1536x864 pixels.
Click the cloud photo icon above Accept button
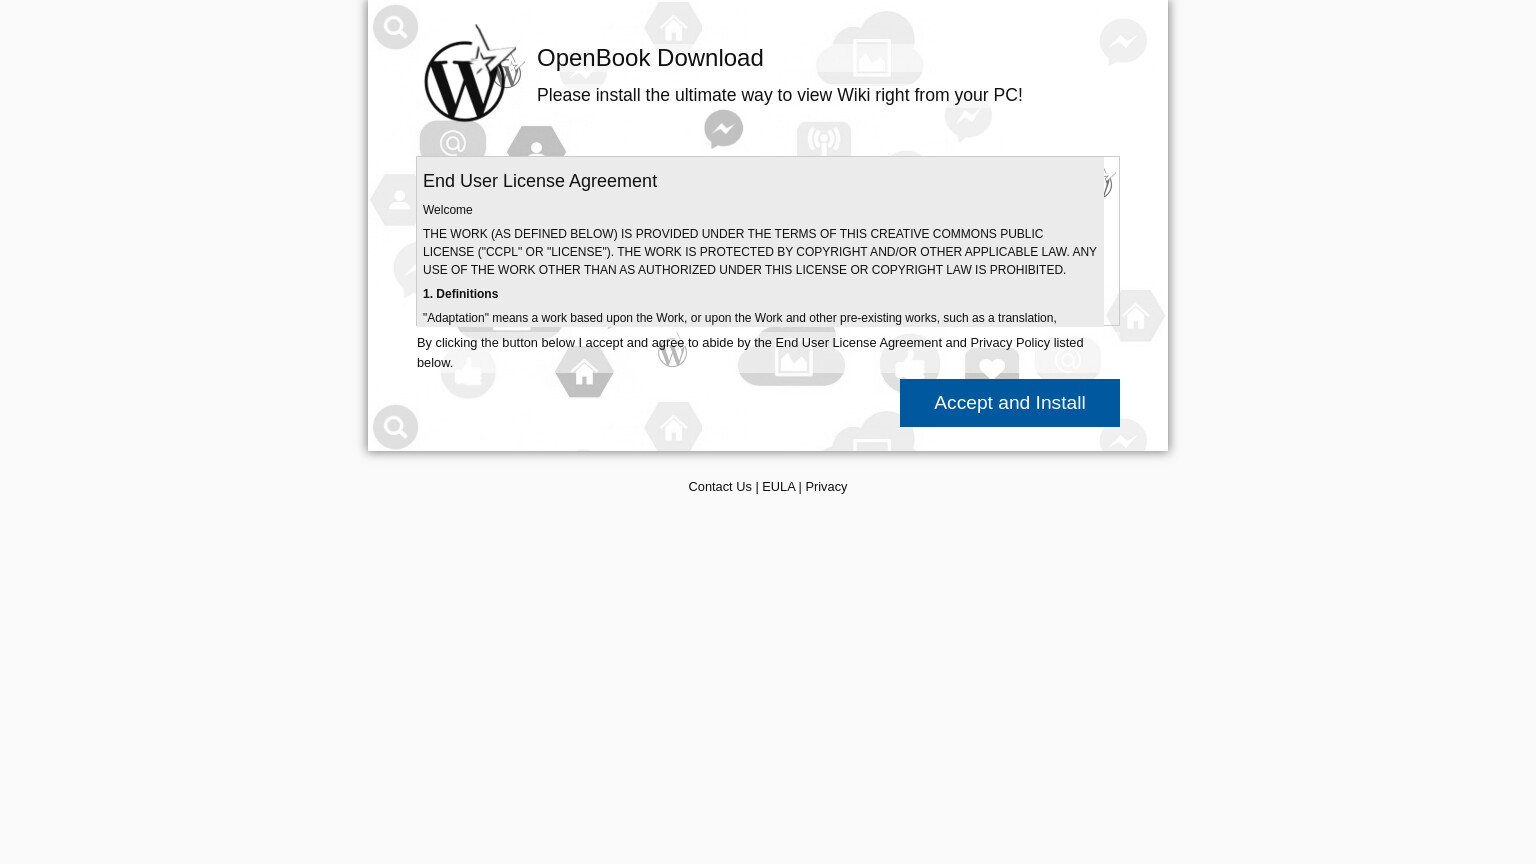tap(792, 357)
